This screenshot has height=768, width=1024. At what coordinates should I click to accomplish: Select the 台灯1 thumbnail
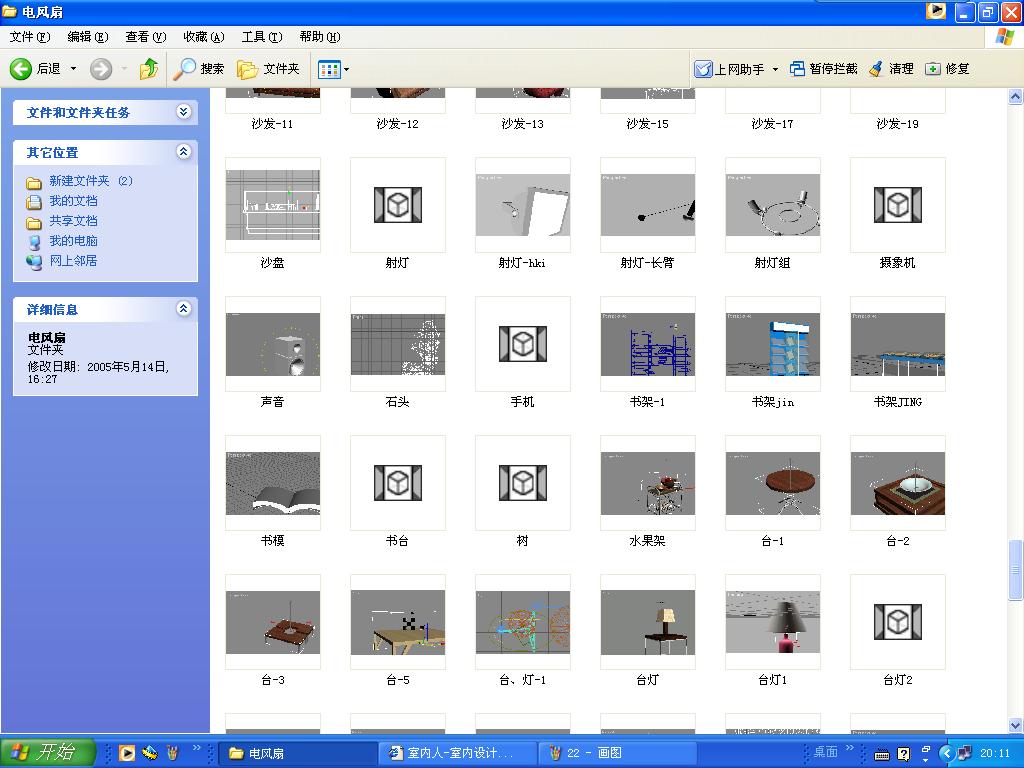click(x=773, y=622)
